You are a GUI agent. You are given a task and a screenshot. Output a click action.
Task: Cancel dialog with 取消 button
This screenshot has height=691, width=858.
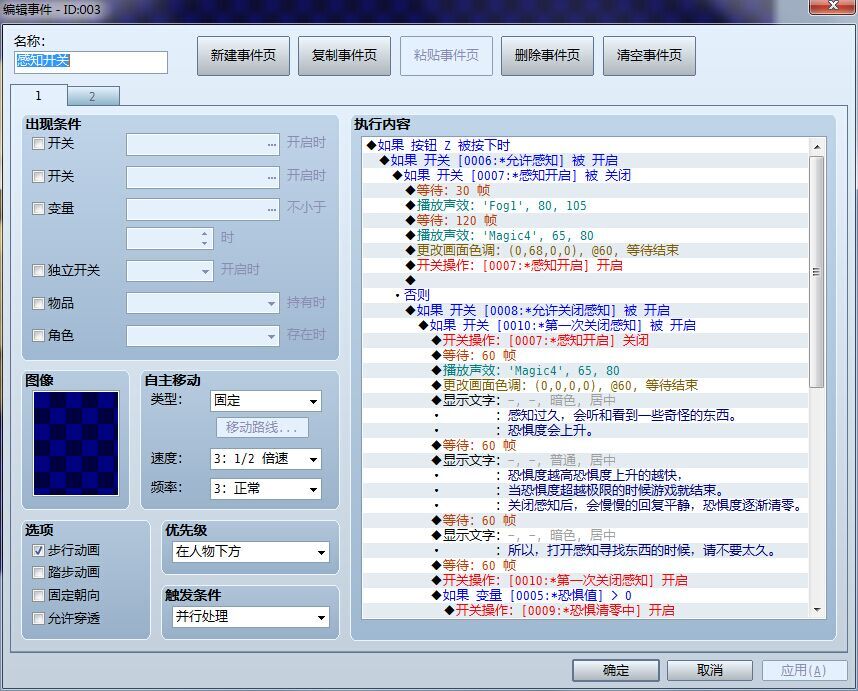coord(710,670)
